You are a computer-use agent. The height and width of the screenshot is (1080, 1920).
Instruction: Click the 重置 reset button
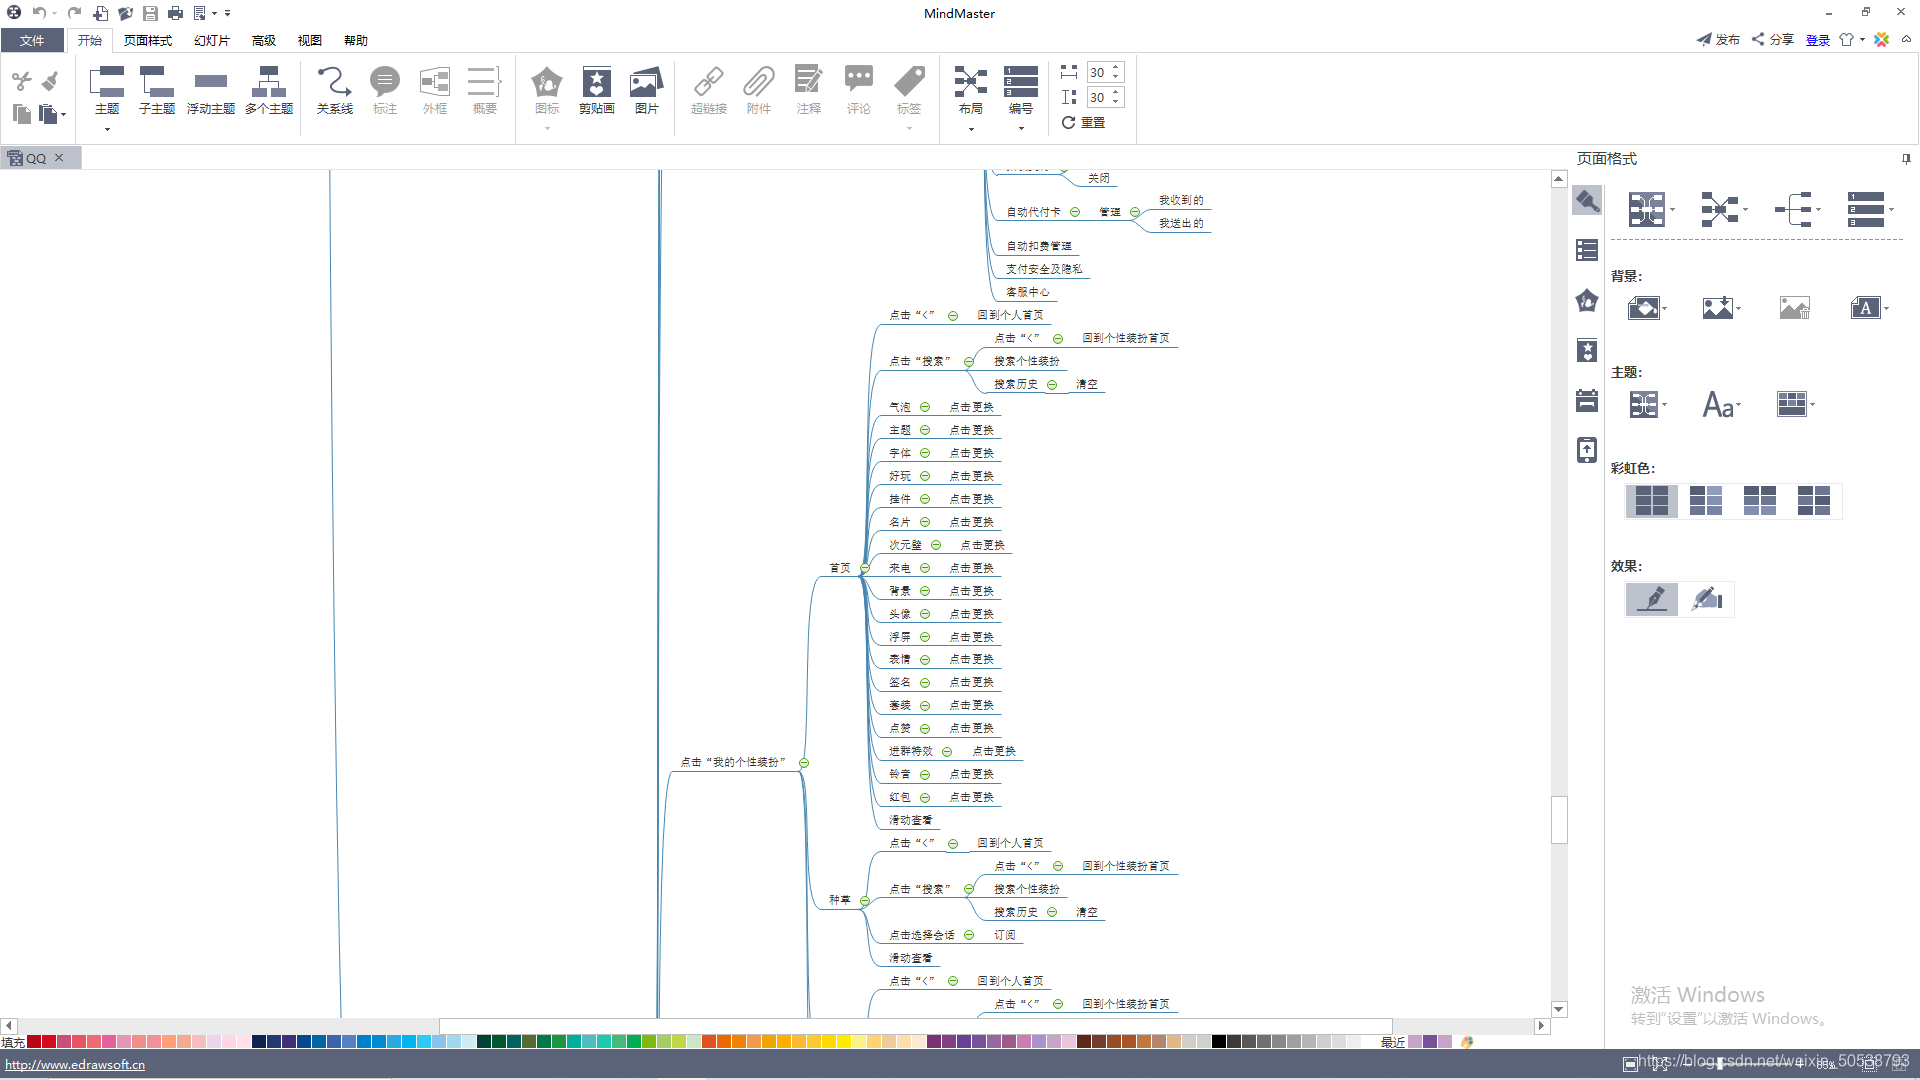click(1083, 122)
